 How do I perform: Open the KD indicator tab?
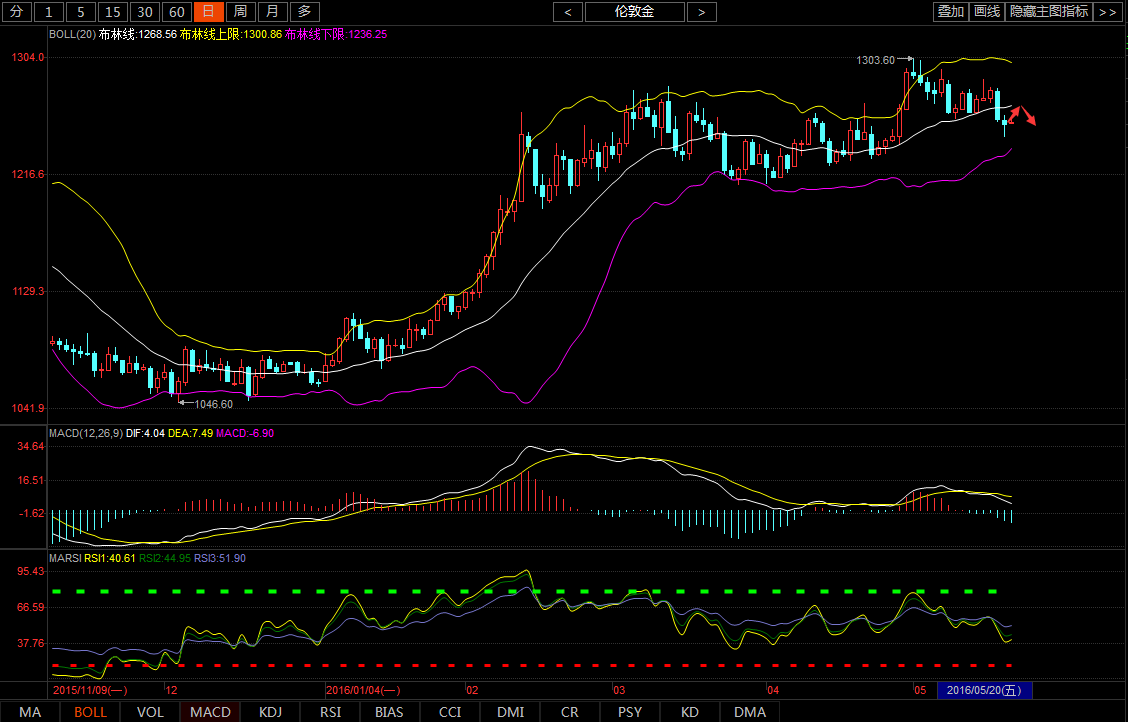pos(690,712)
